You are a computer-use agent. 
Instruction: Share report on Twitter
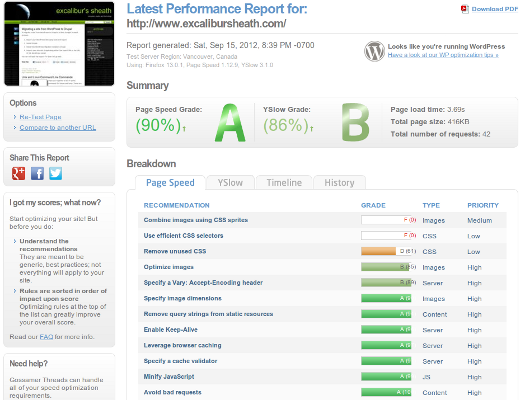click(x=56, y=173)
